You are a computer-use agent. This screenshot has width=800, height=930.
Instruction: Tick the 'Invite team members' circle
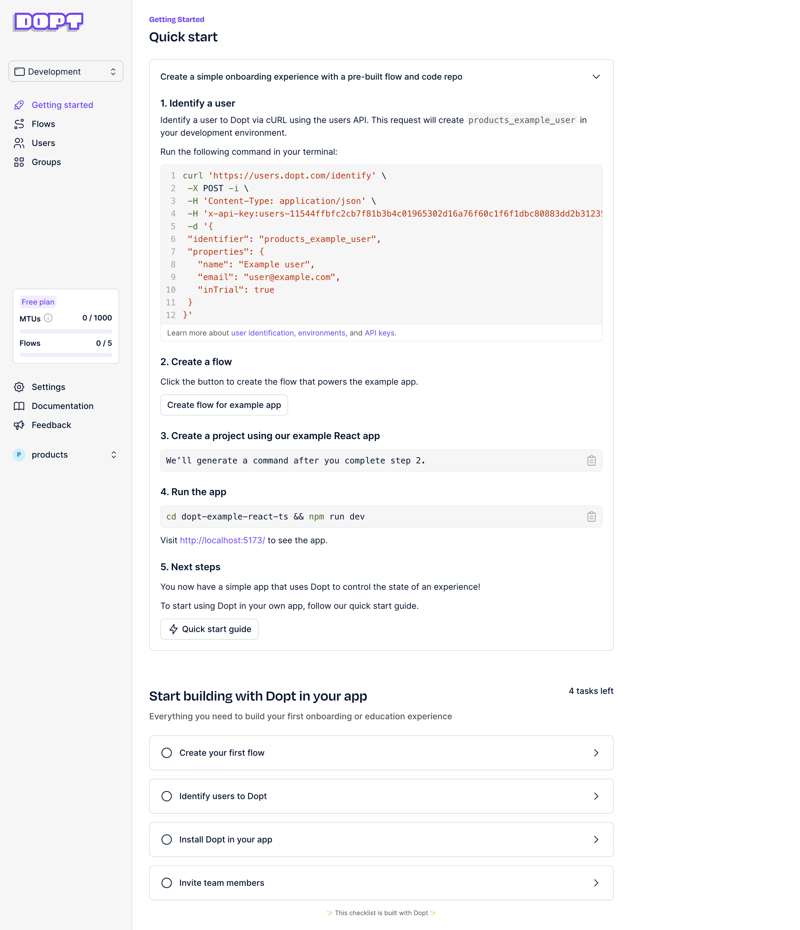coord(166,883)
